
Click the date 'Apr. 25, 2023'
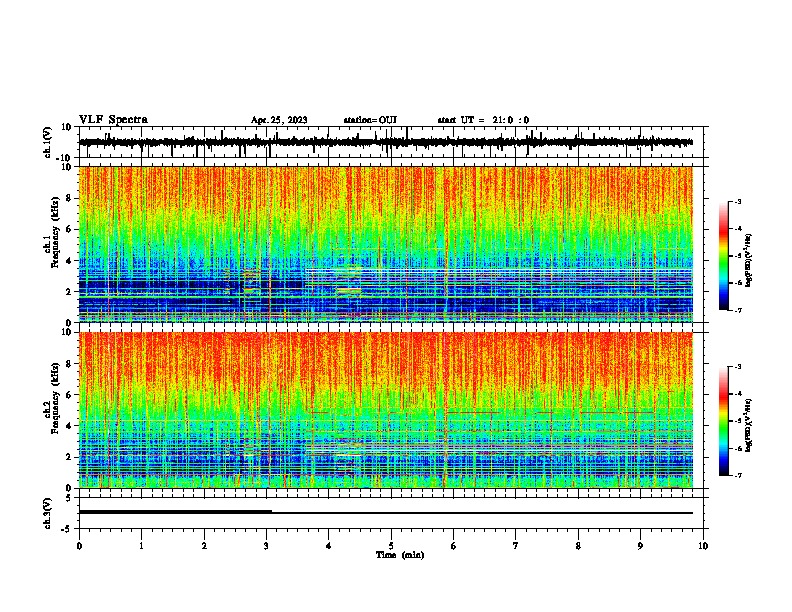279,120
